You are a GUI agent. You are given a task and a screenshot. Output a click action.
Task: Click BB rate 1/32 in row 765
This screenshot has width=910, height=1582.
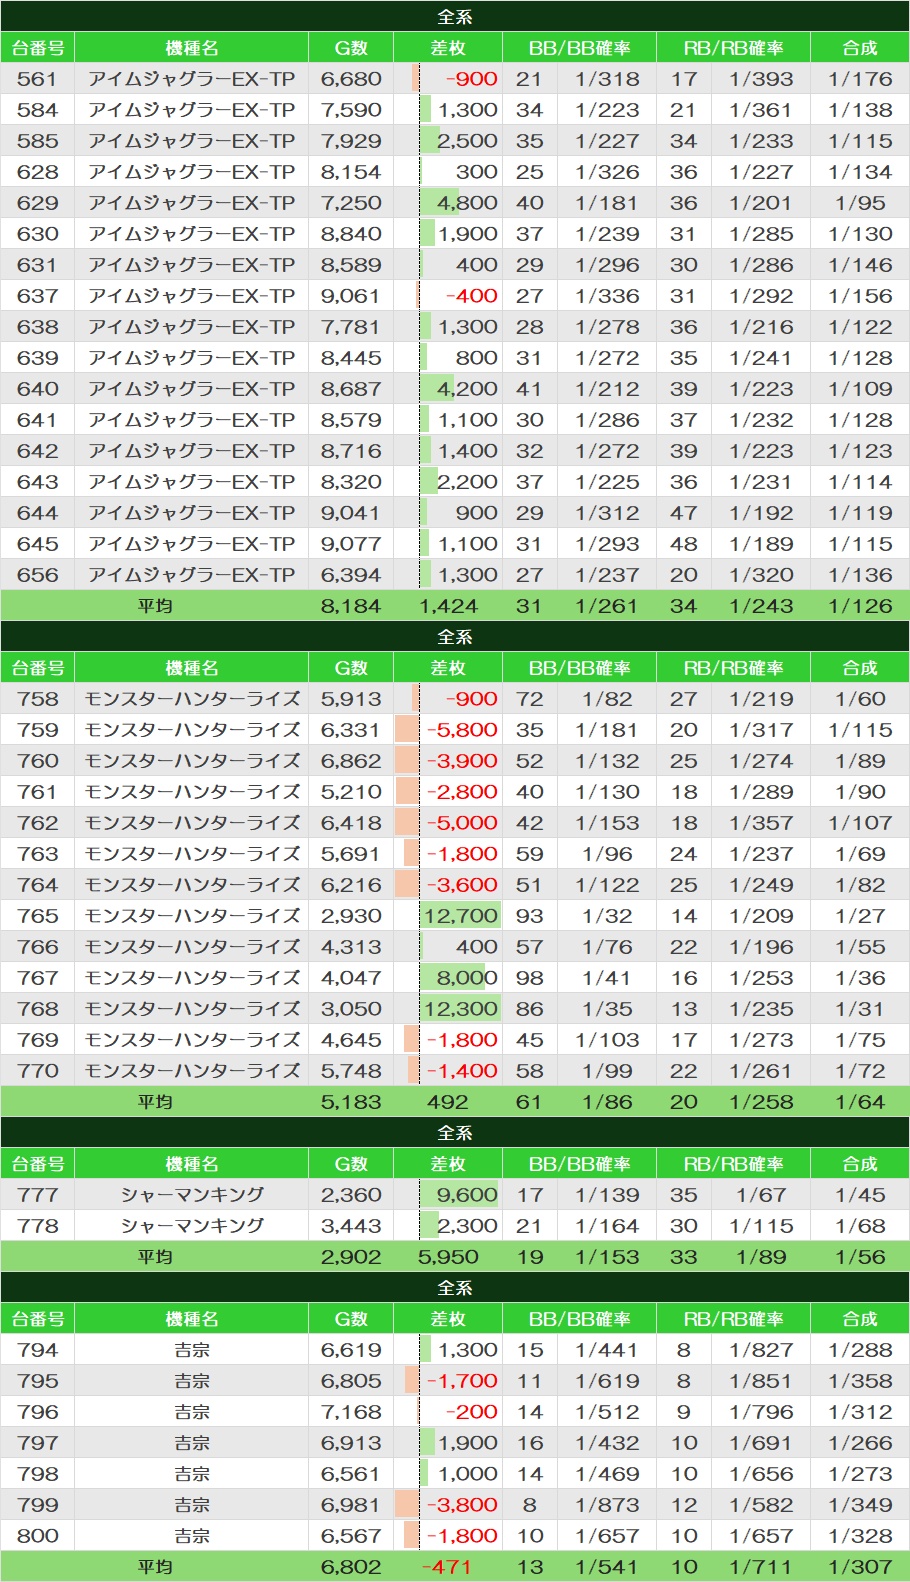point(607,916)
